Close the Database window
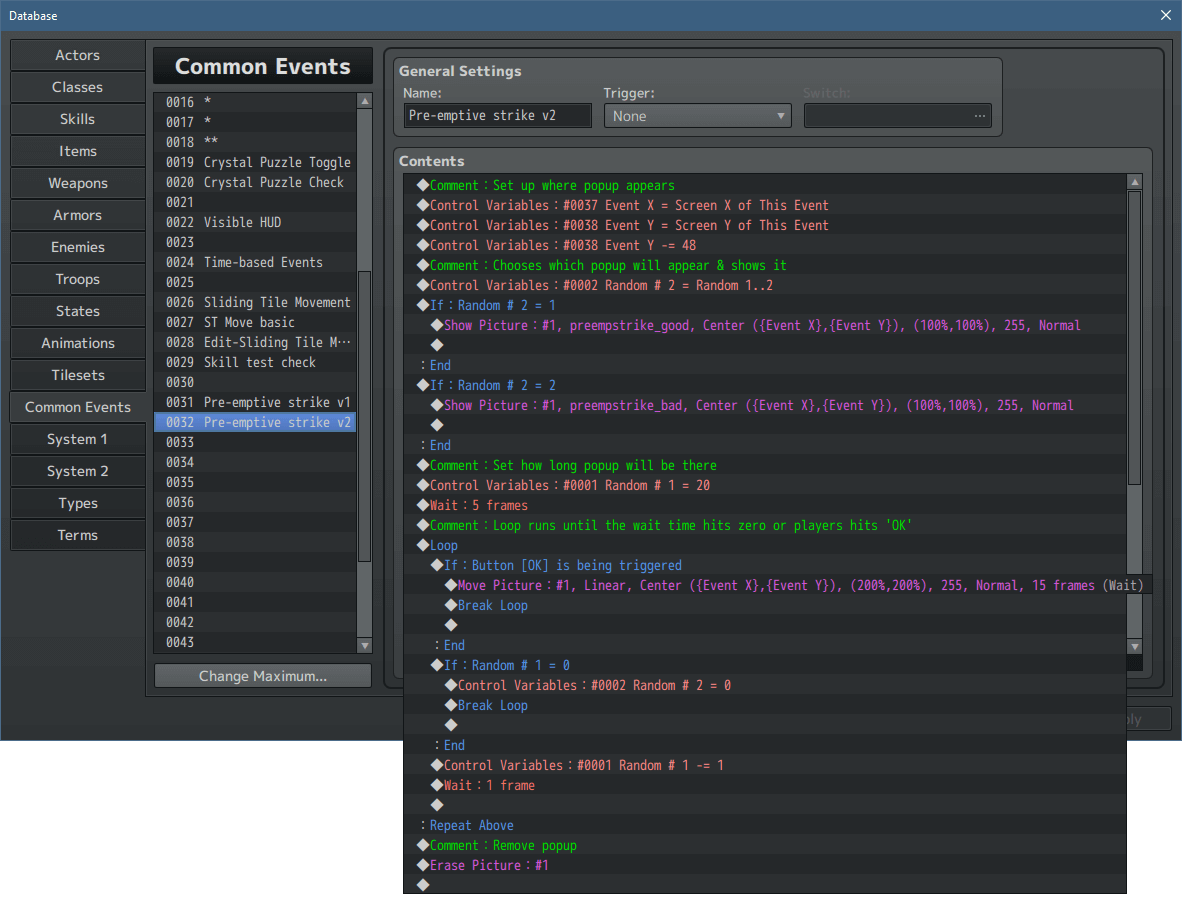 click(1165, 15)
